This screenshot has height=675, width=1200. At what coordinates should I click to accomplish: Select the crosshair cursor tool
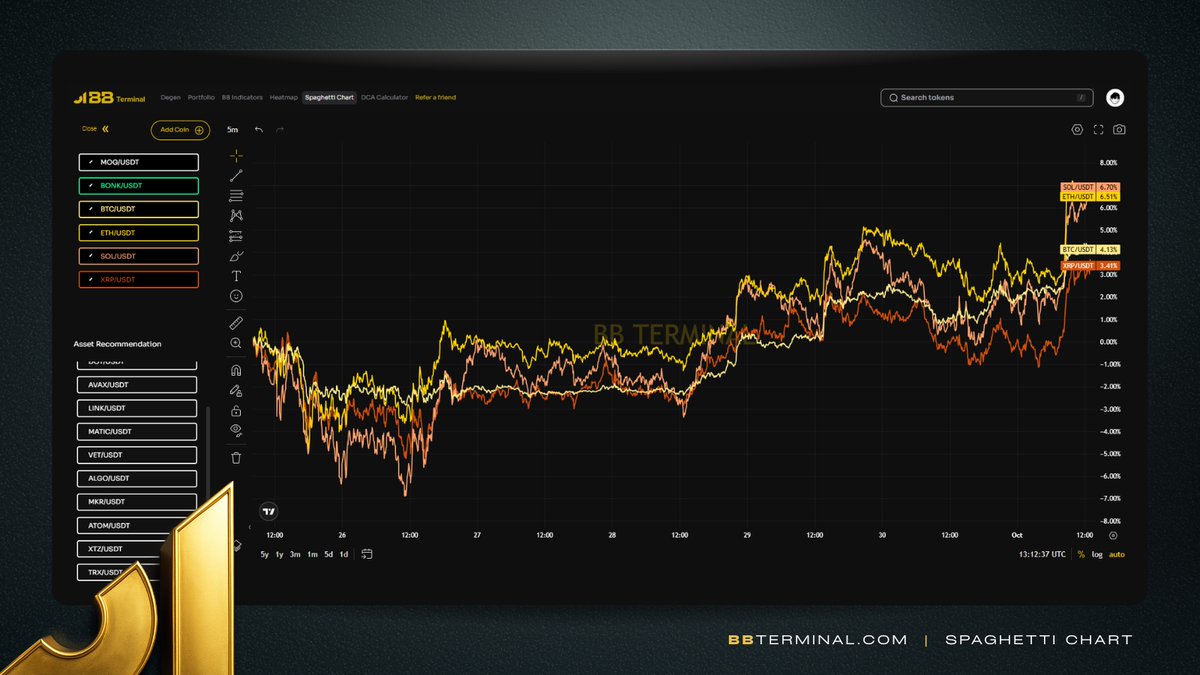(236, 155)
